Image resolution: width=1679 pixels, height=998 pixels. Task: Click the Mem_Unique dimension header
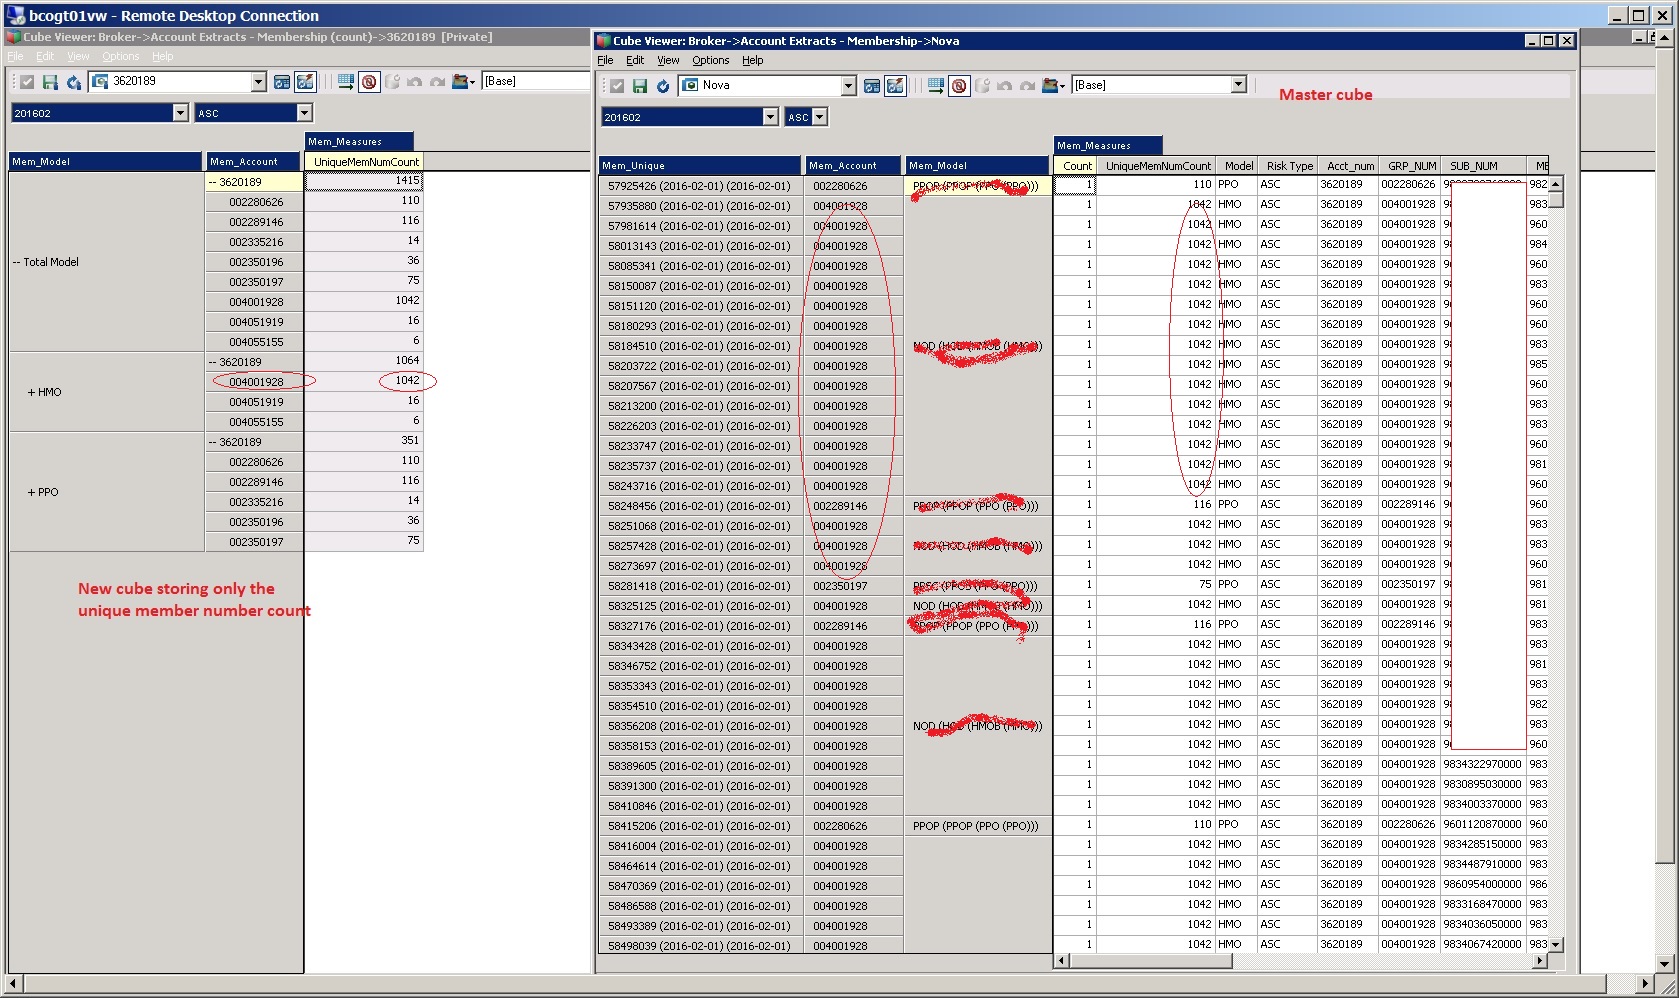(700, 166)
